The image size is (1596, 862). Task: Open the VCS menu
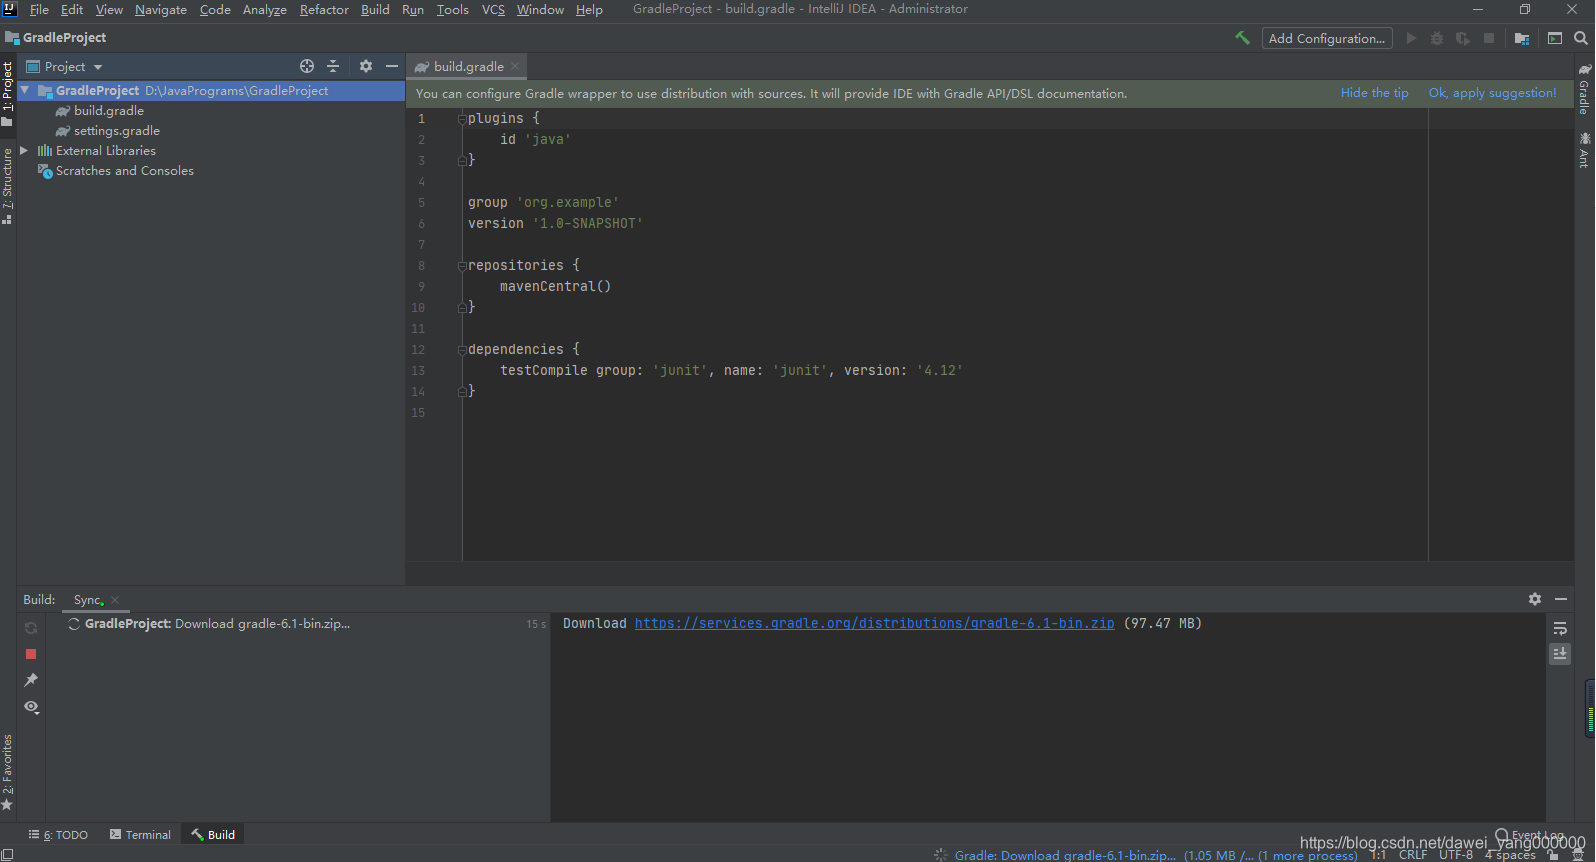pyautogui.click(x=493, y=9)
